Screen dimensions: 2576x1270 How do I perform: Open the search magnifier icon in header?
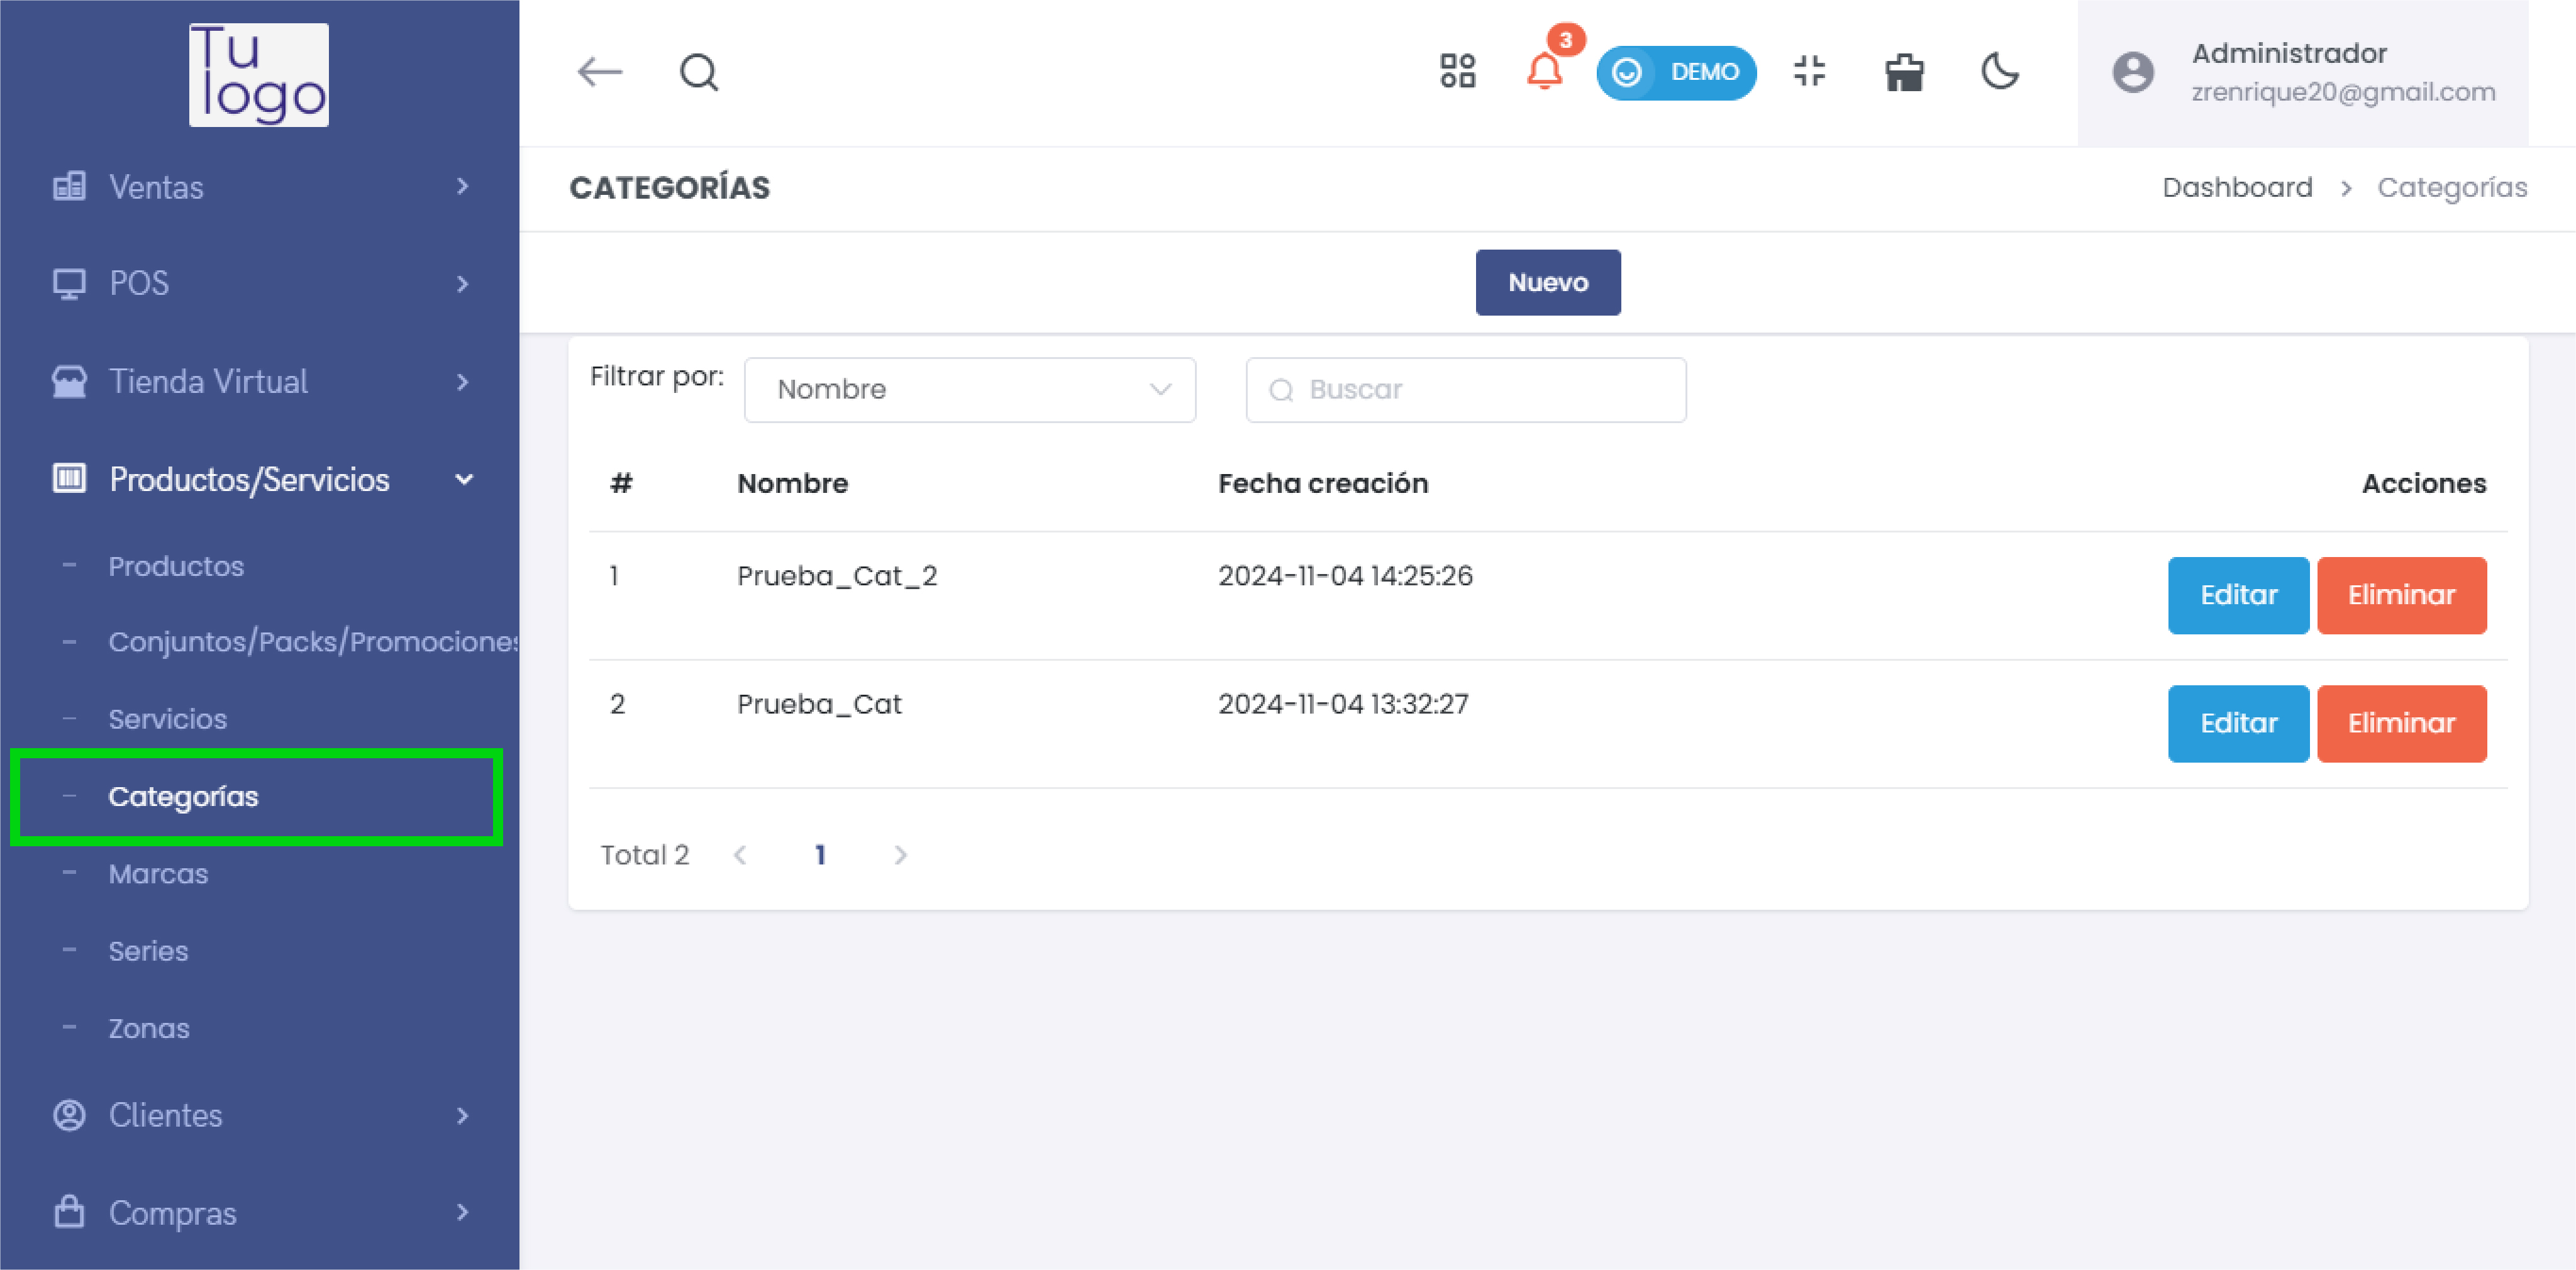pyautogui.click(x=698, y=72)
